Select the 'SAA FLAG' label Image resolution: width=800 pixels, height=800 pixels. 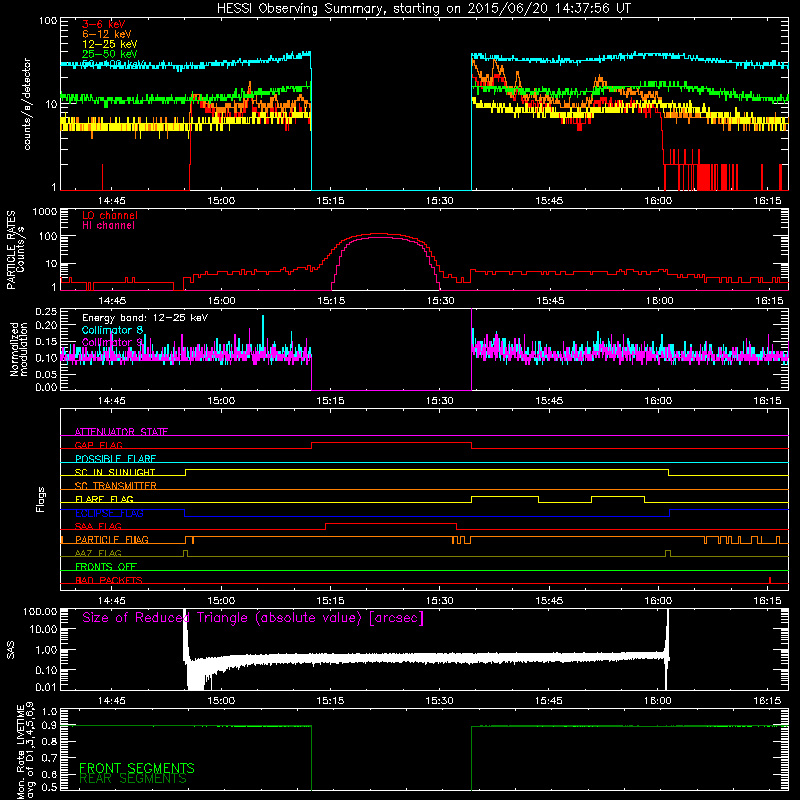[x=98, y=527]
